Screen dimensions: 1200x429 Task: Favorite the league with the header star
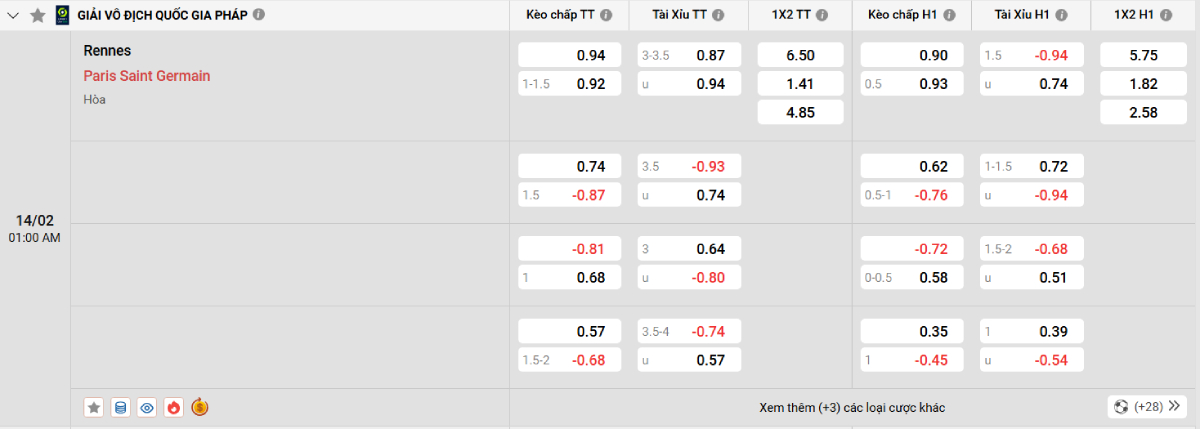38,15
